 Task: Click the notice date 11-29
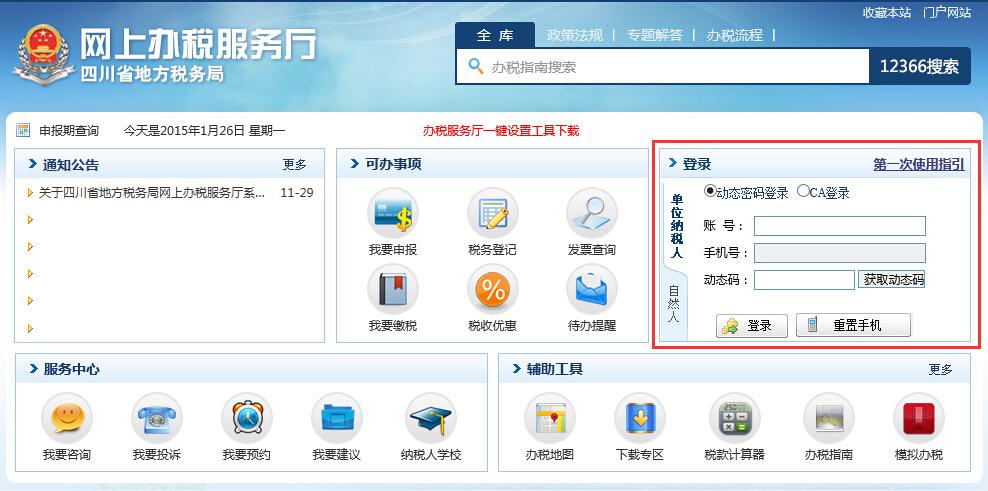point(297,193)
